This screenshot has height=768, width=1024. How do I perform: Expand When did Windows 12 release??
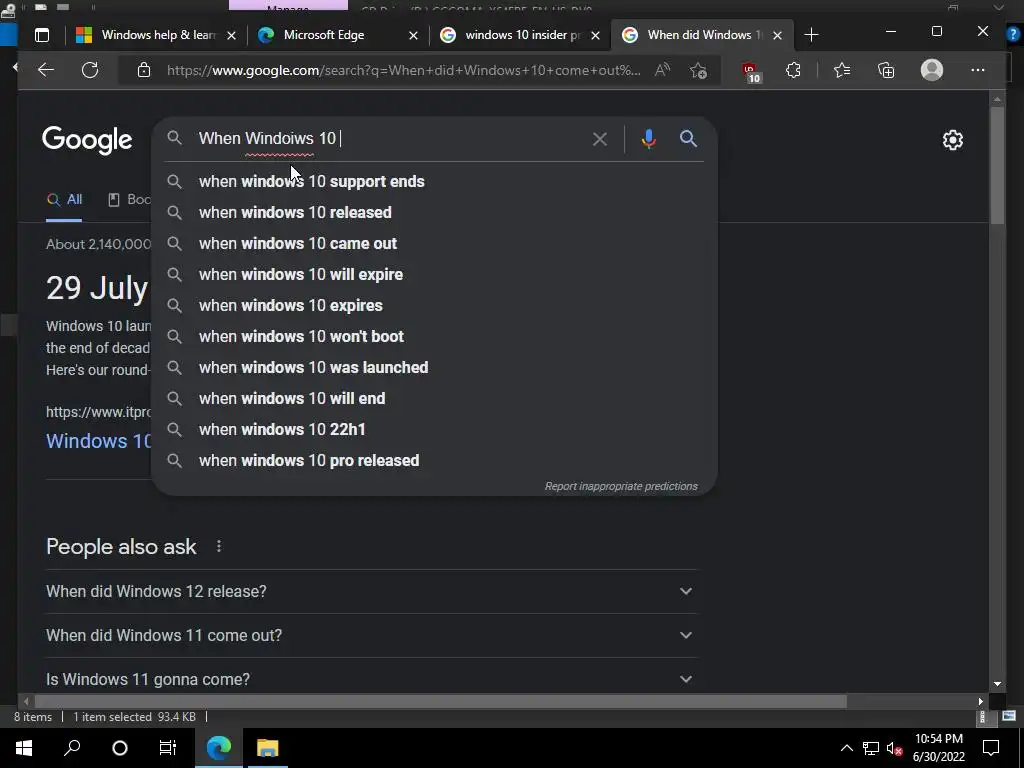pyautogui.click(x=371, y=591)
